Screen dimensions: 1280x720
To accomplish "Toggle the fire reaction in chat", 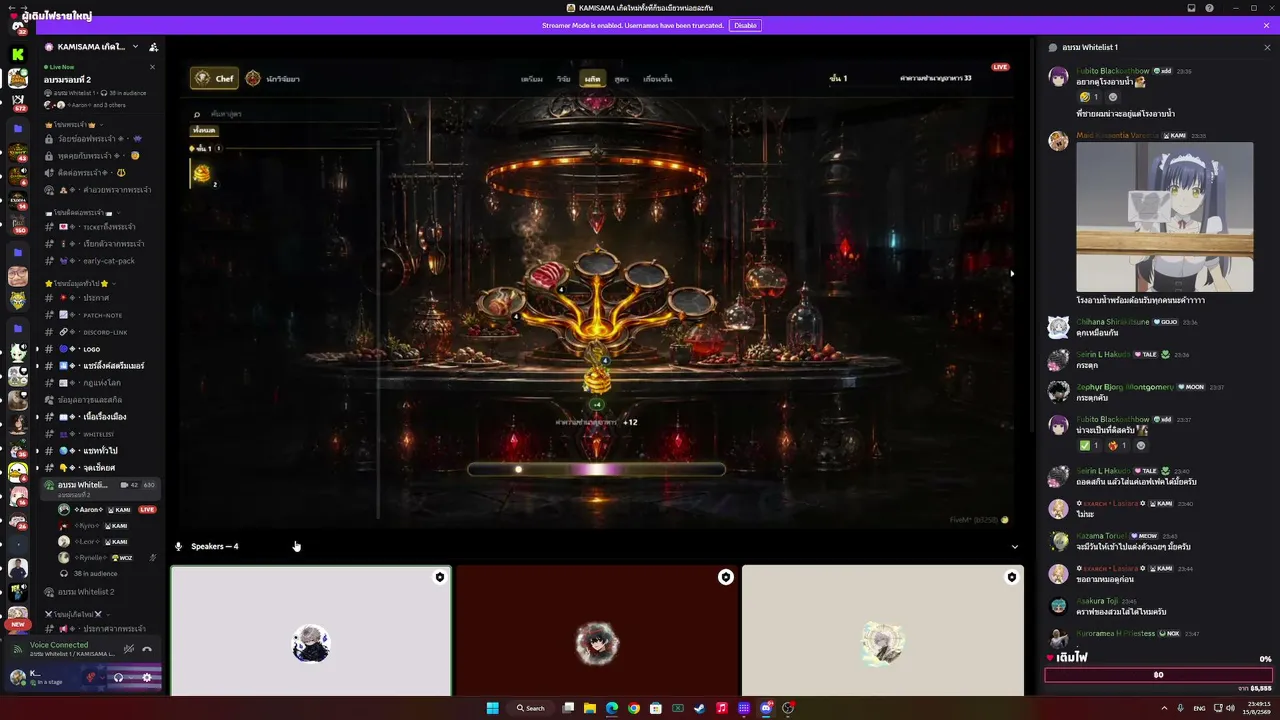I will (x=1117, y=445).
